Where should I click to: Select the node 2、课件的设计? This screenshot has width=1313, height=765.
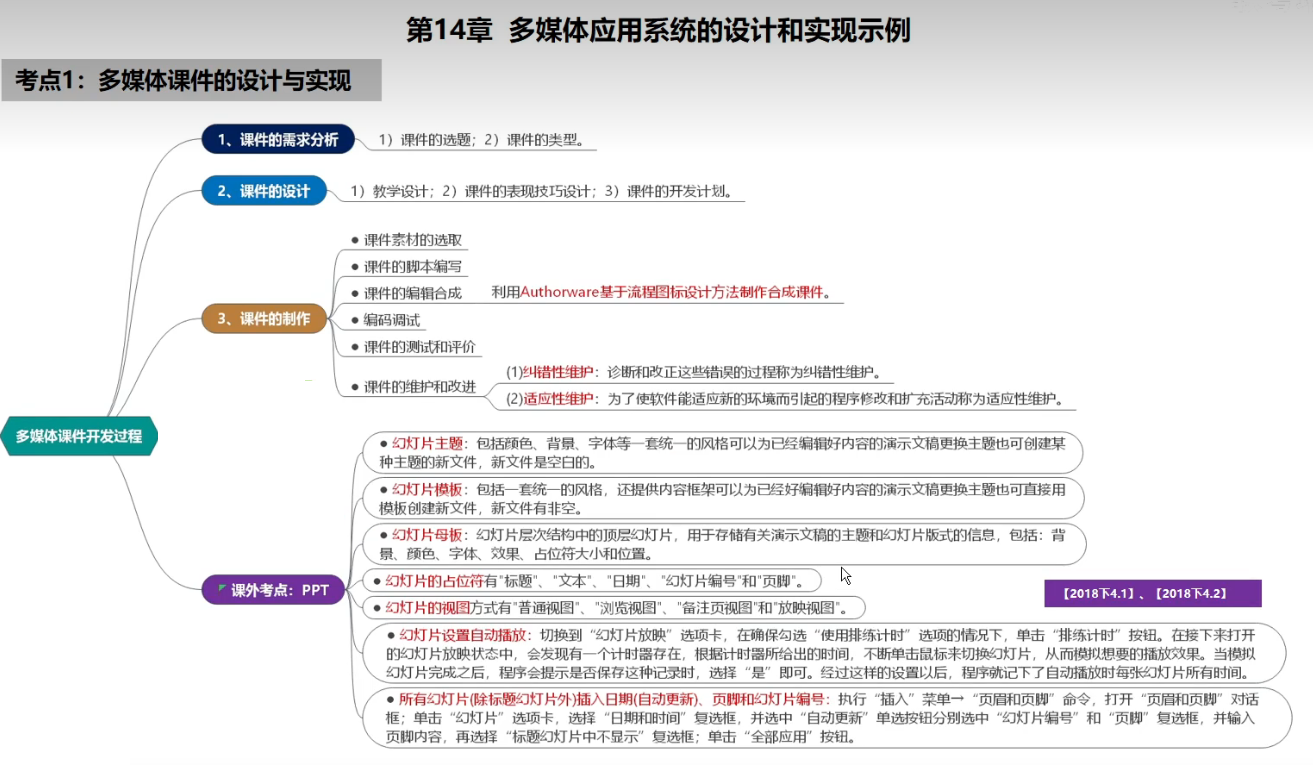pos(264,191)
